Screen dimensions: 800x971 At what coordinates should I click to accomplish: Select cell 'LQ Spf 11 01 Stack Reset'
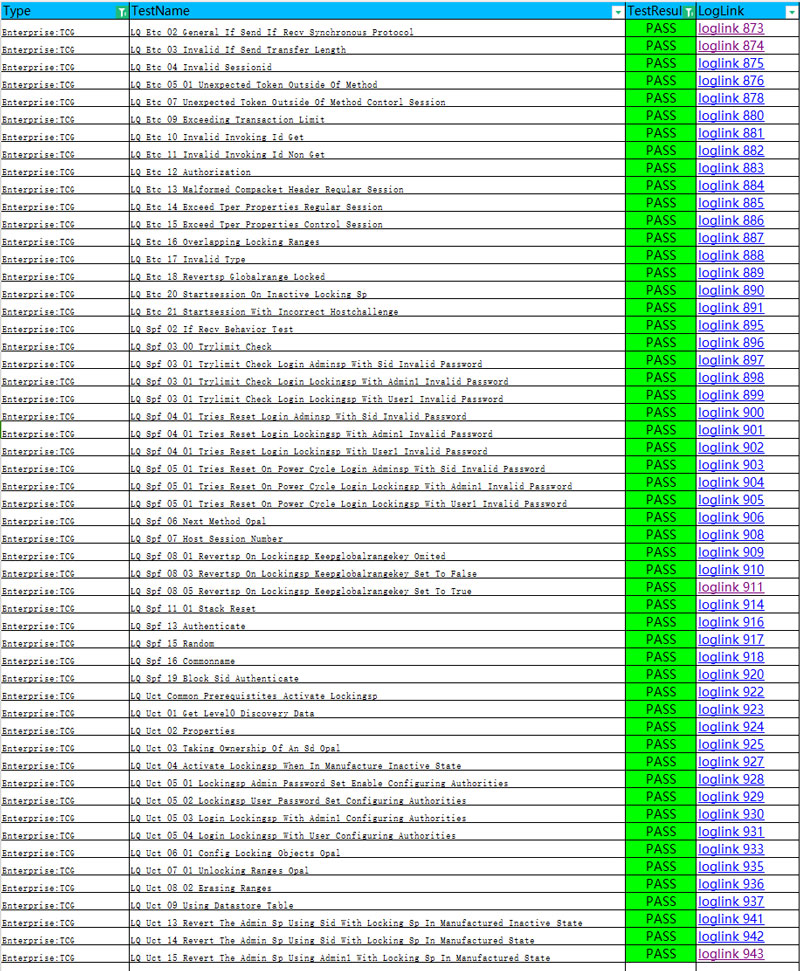(x=377, y=605)
